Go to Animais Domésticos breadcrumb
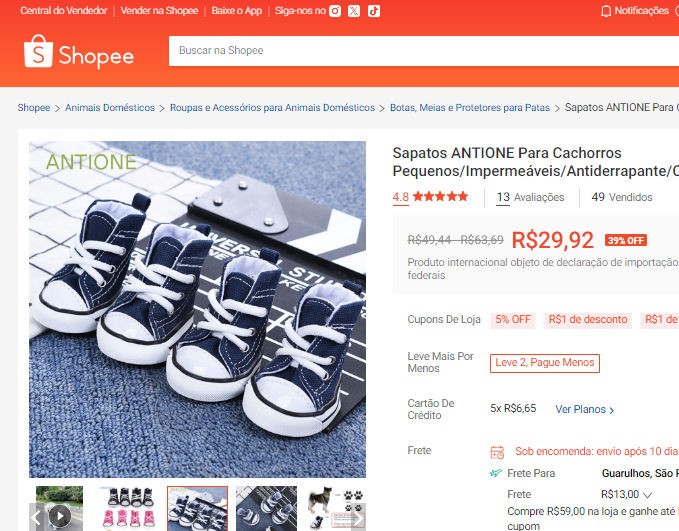679x531 pixels. [110, 108]
